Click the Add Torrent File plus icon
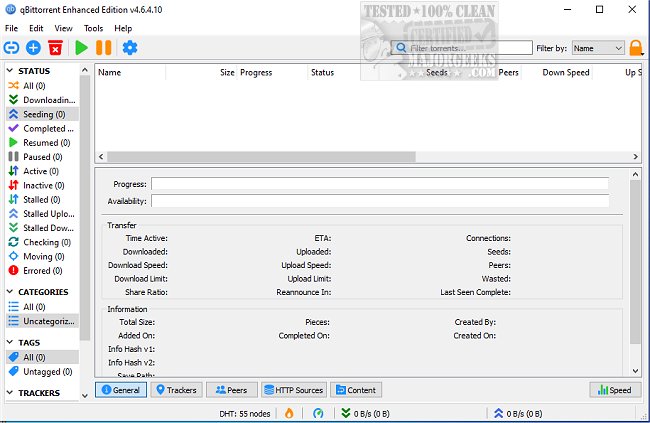Image resolution: width=650 pixels, height=423 pixels. tap(33, 48)
